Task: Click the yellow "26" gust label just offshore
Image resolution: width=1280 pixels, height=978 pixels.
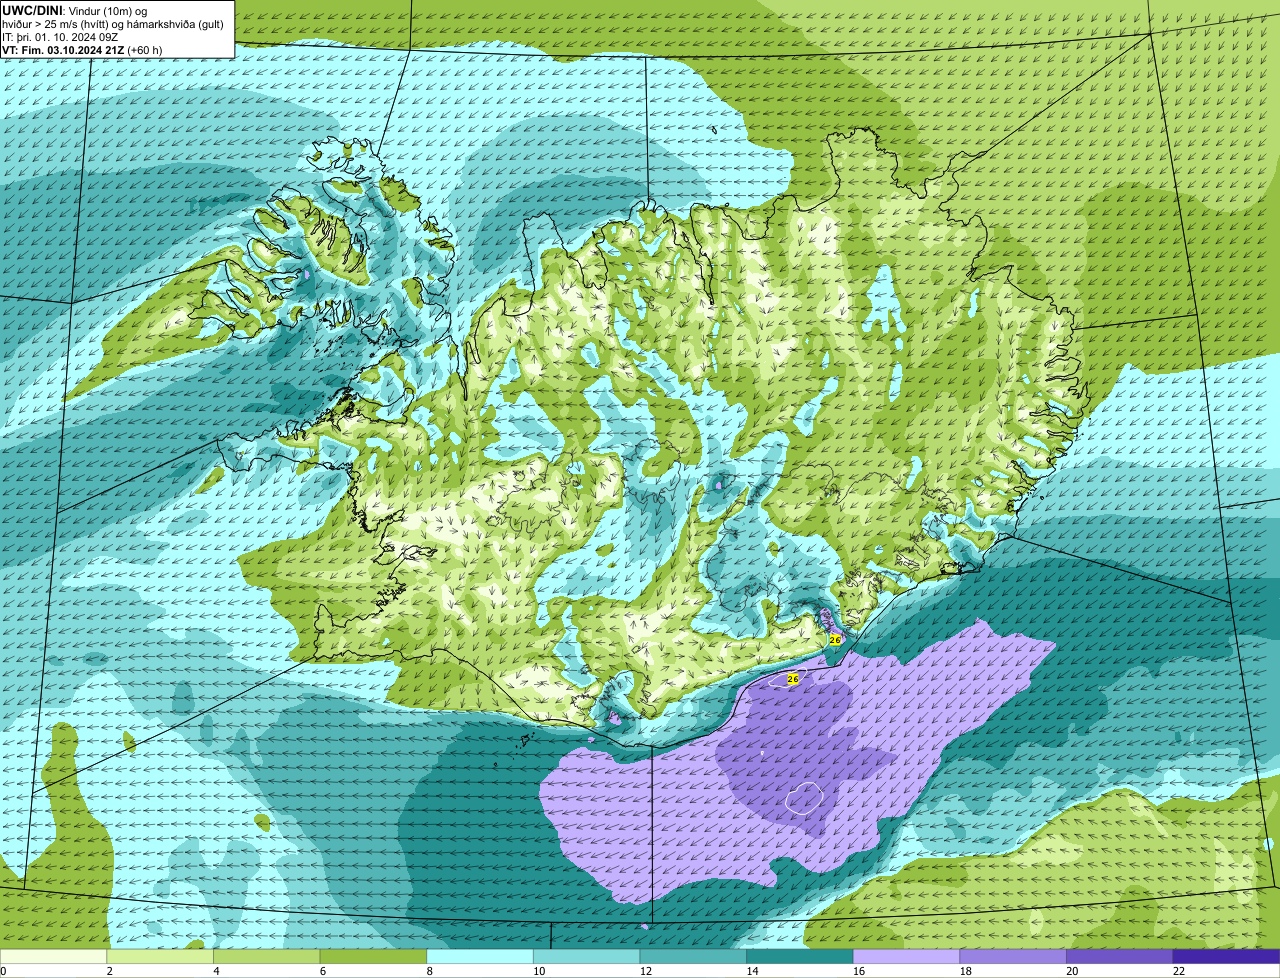Action: [793, 679]
